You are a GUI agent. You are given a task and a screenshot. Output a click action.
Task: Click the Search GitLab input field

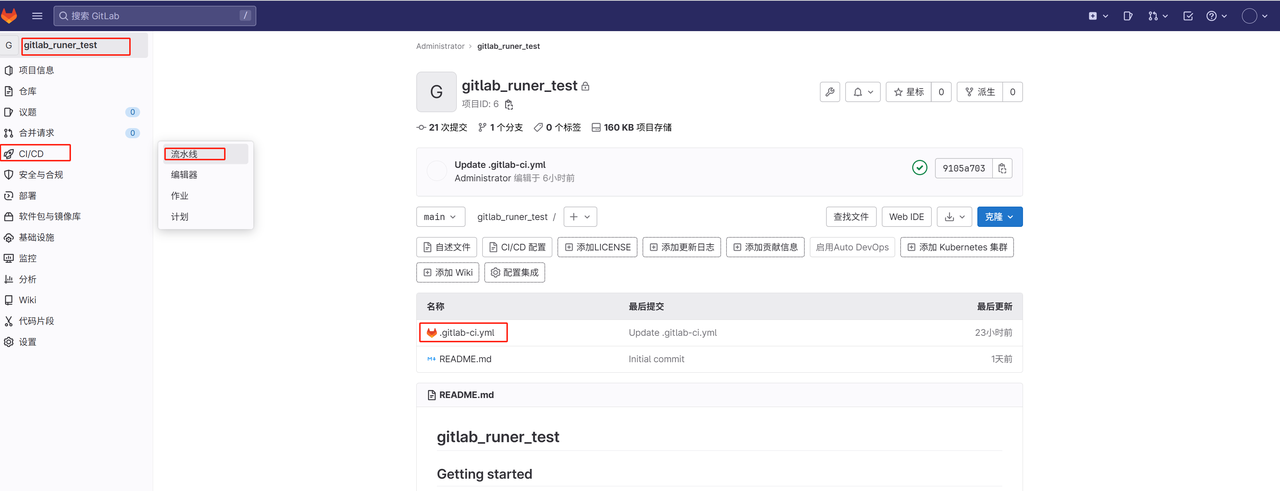coord(153,16)
